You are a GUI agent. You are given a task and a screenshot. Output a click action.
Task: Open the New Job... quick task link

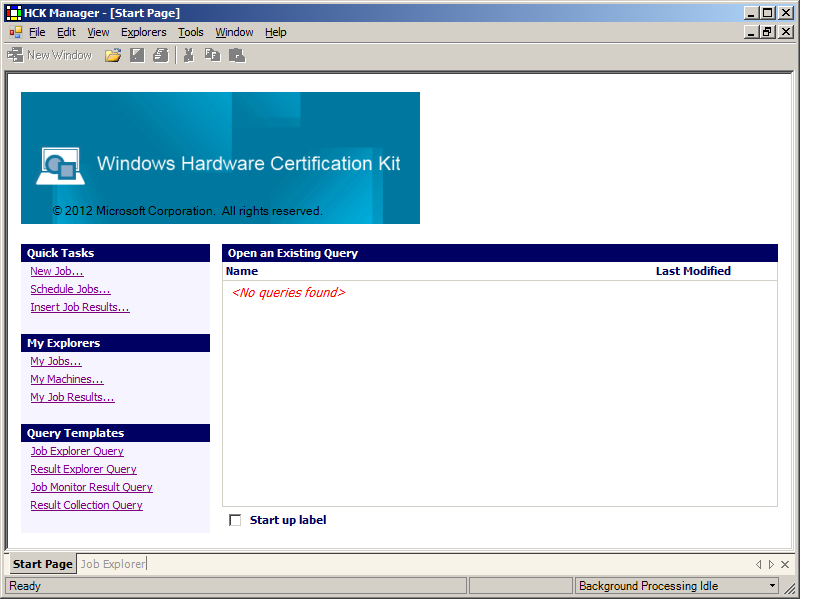pyautogui.click(x=57, y=271)
